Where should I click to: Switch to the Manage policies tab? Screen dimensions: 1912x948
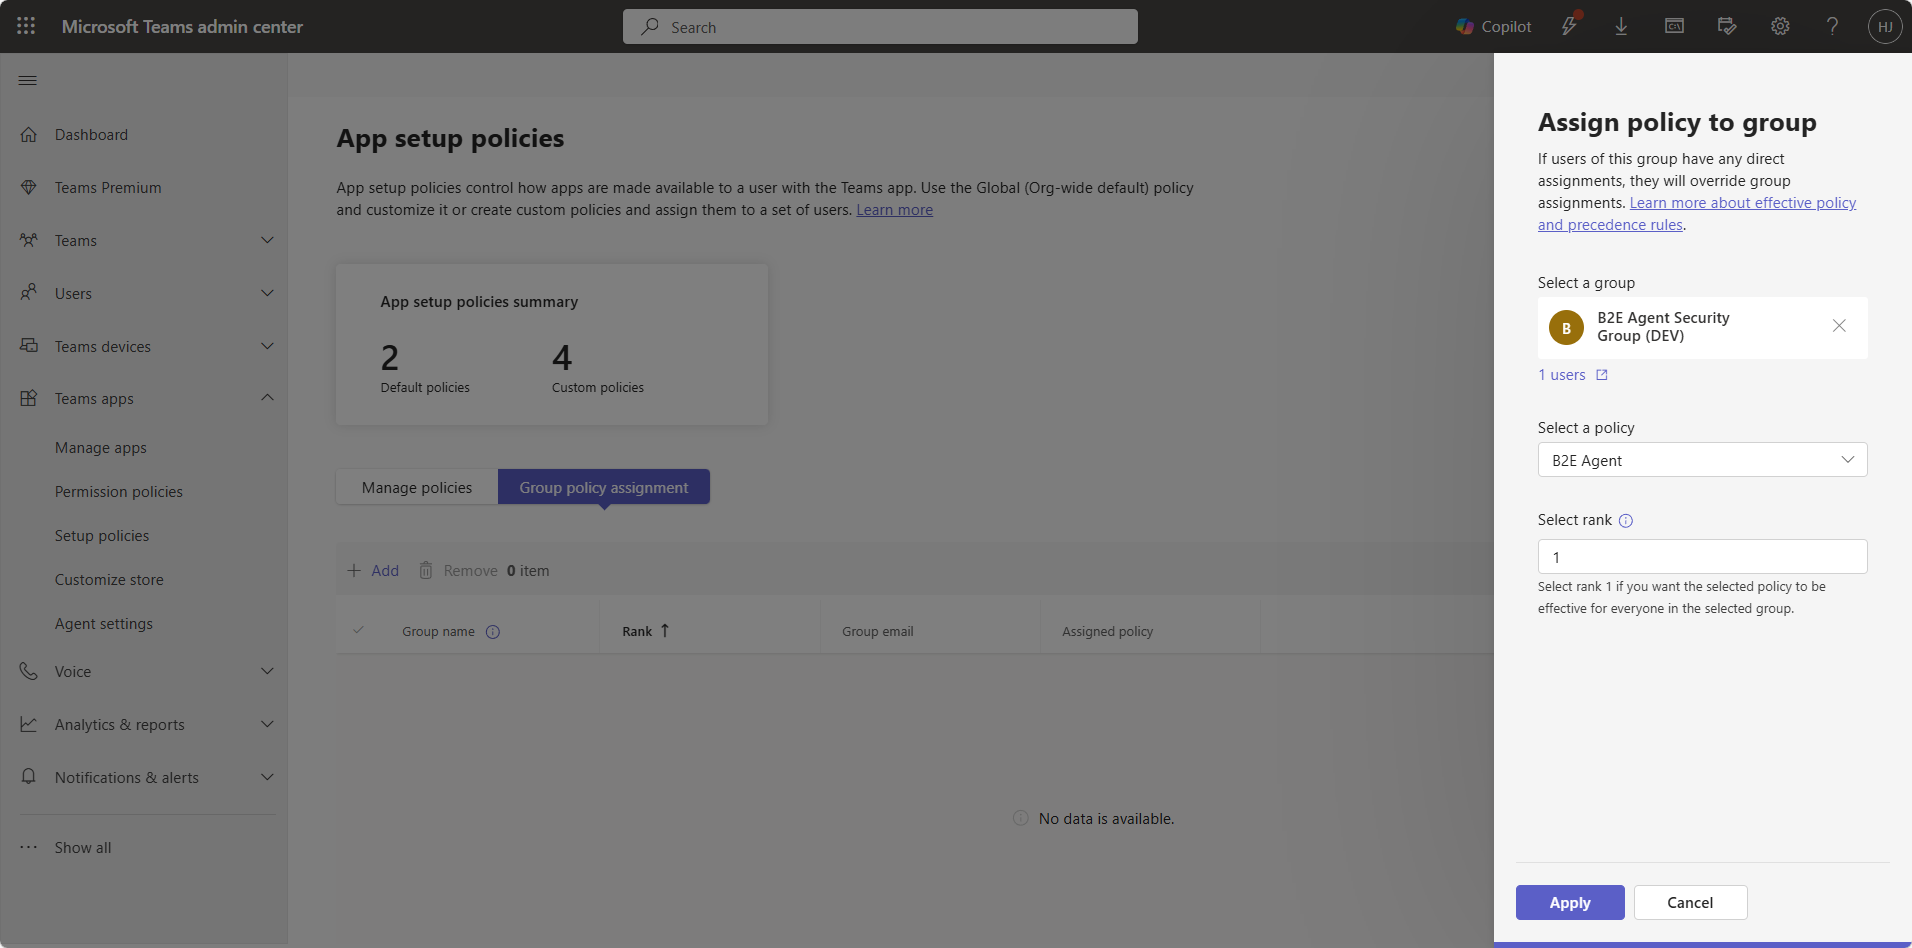(417, 487)
